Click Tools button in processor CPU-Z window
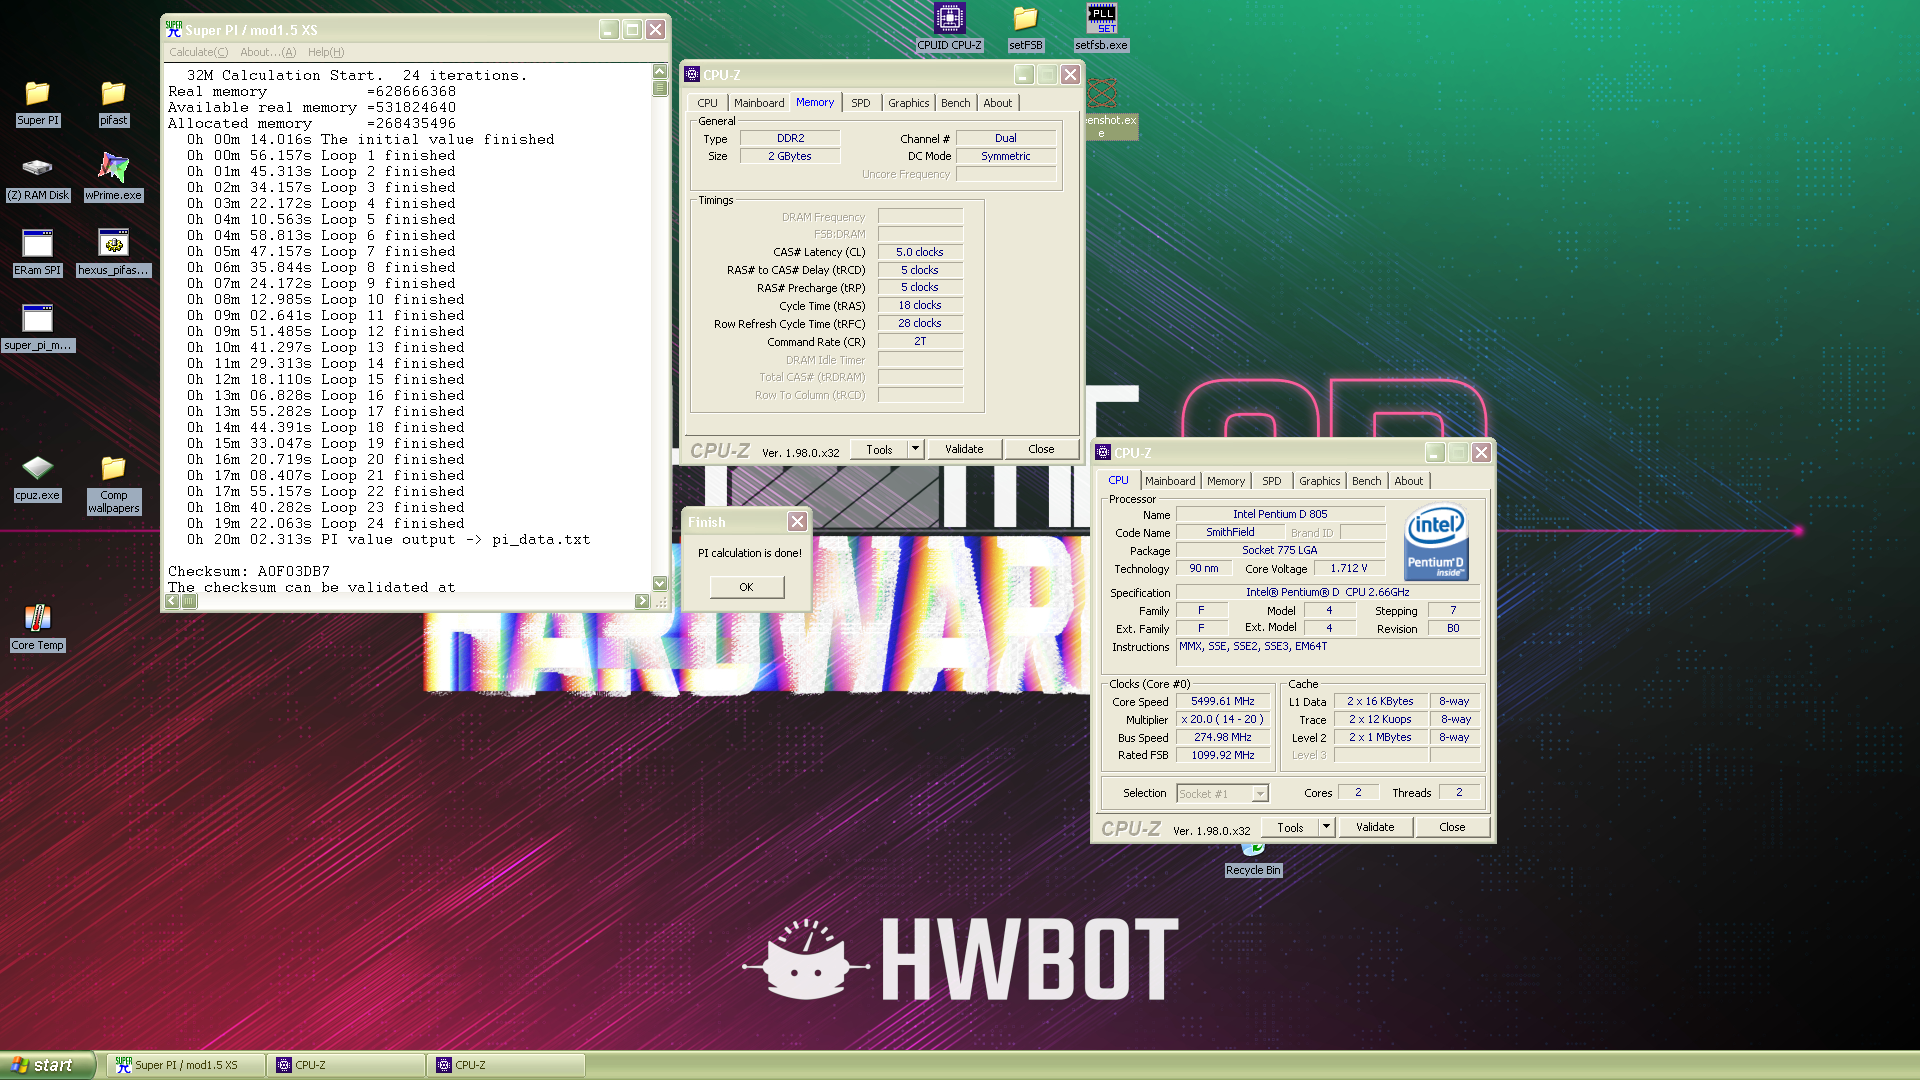Screen dimensions: 1920x1080 coord(1290,827)
